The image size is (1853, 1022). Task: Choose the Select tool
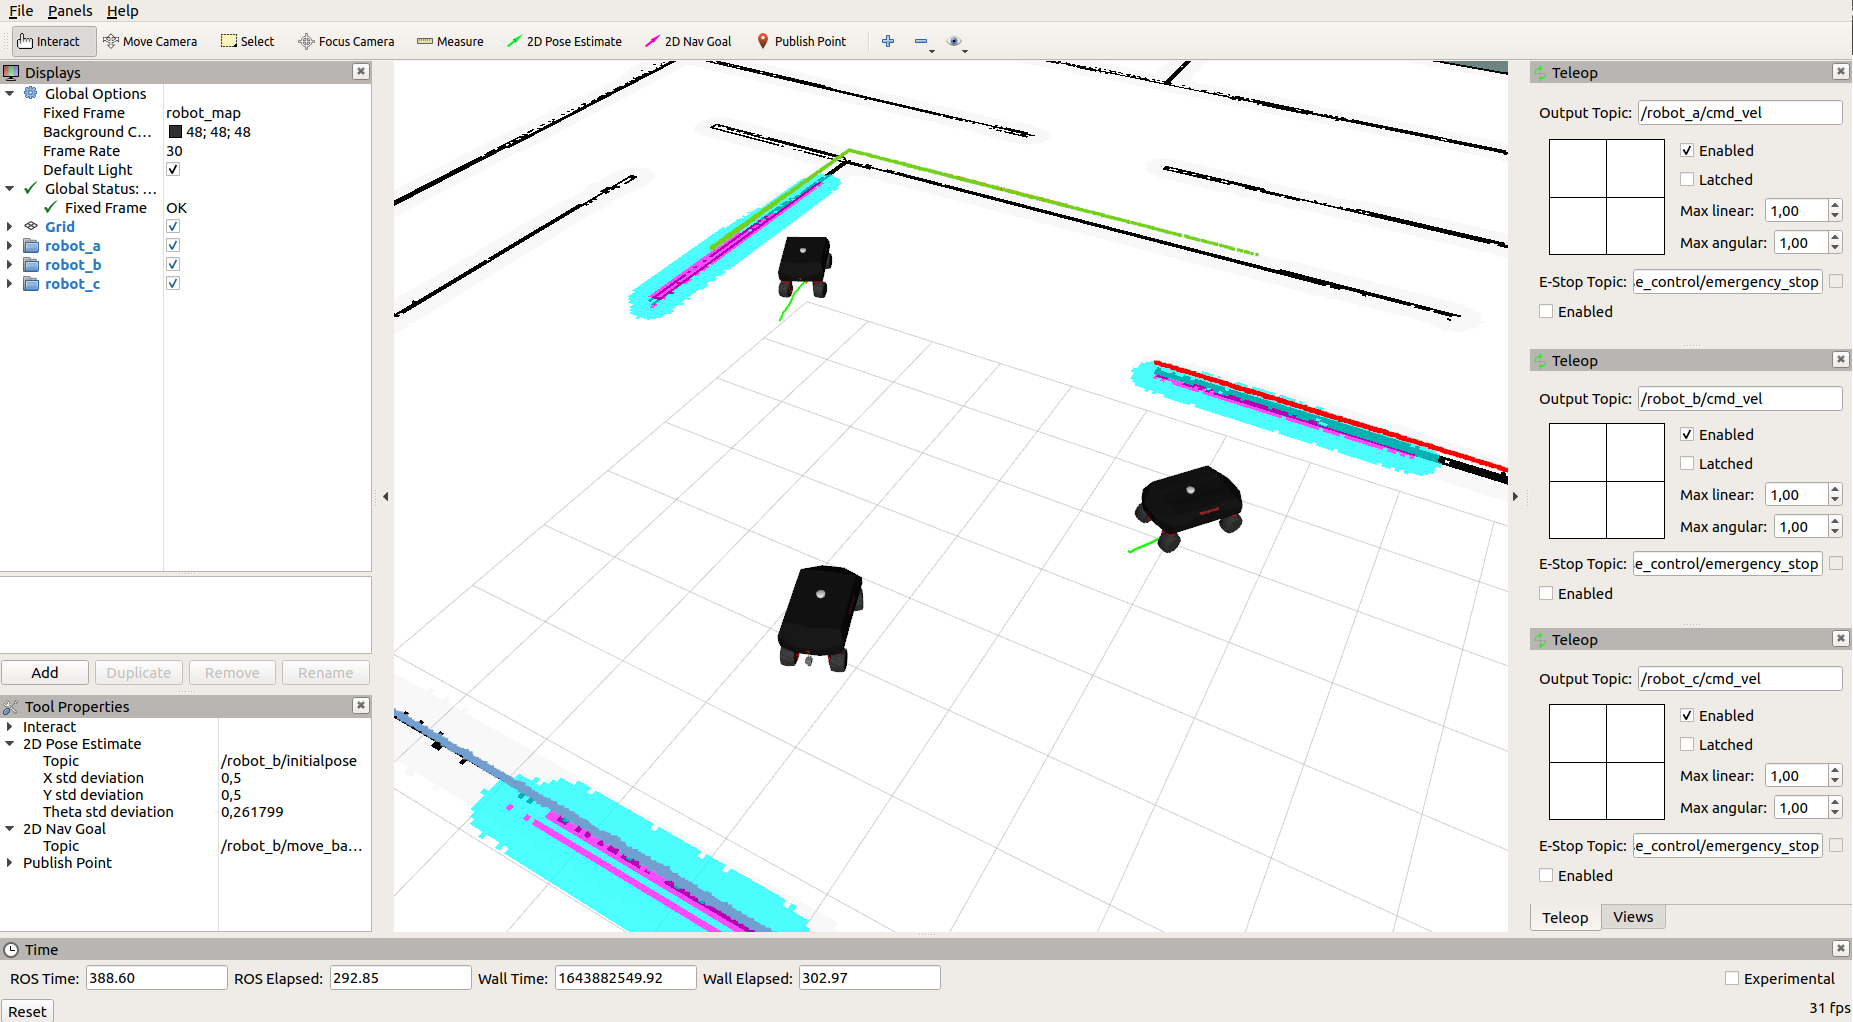click(248, 41)
